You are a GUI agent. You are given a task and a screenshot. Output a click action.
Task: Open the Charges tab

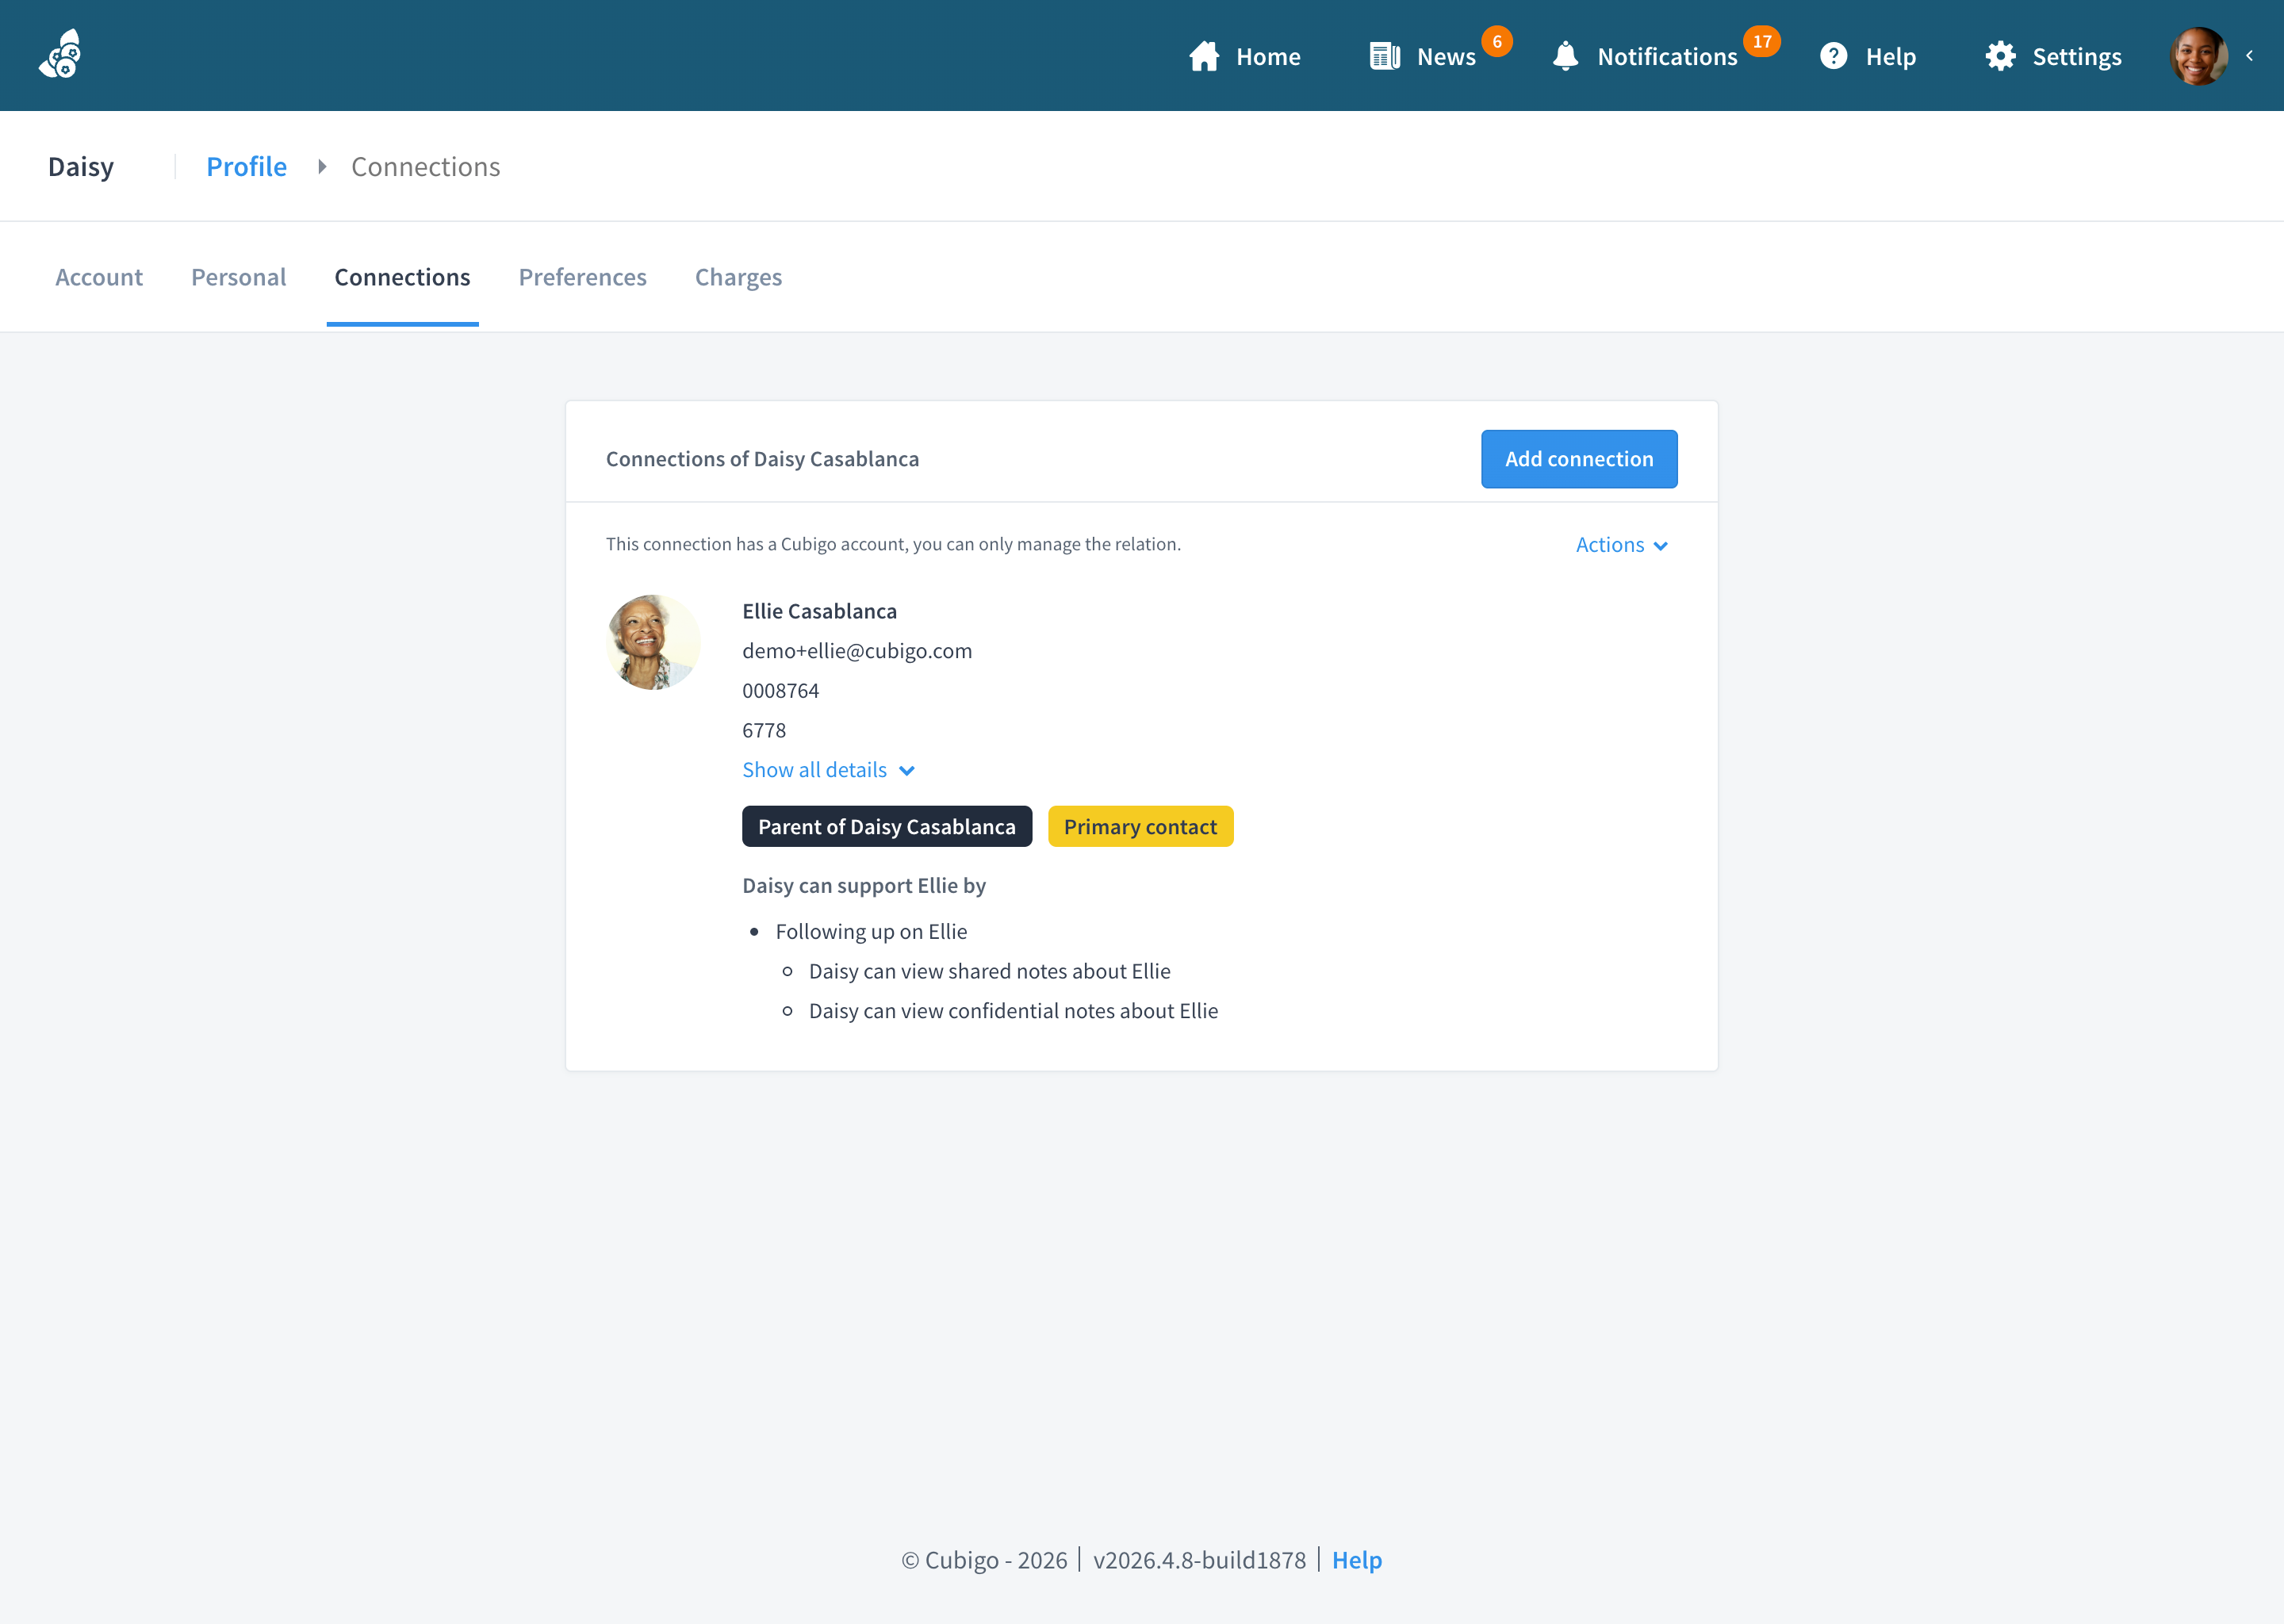(738, 277)
